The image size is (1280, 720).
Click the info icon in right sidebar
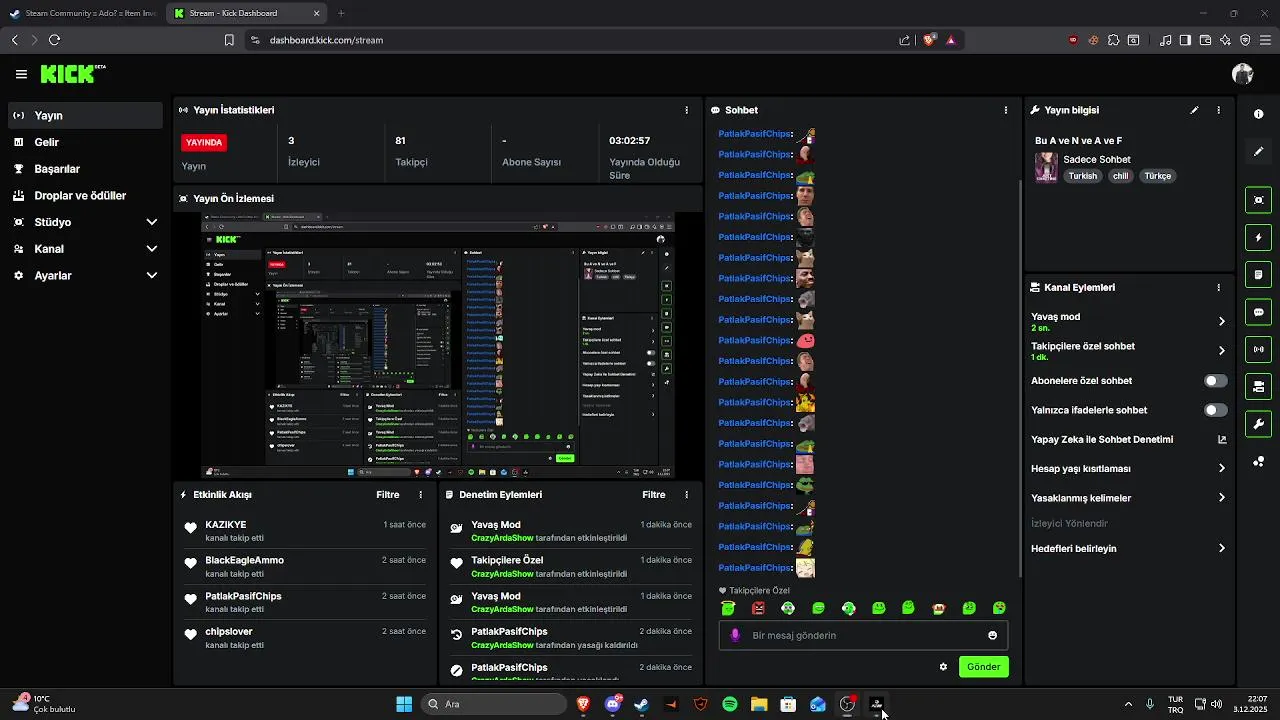pyautogui.click(x=1259, y=114)
